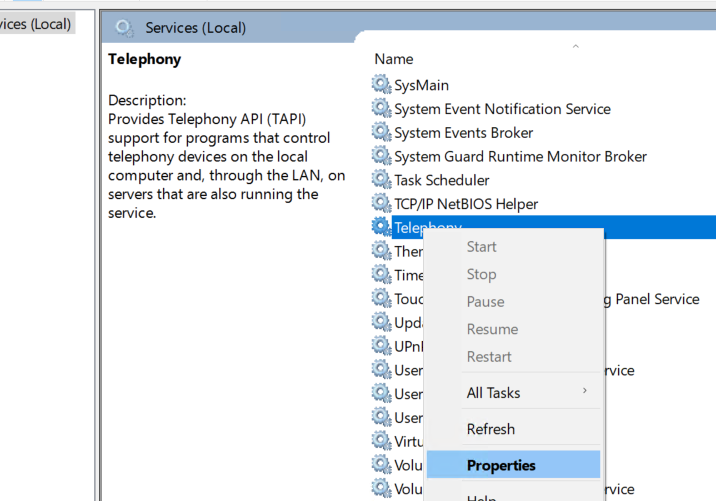Click the All Tasks submenu arrow
This screenshot has width=716, height=501.
tap(585, 391)
